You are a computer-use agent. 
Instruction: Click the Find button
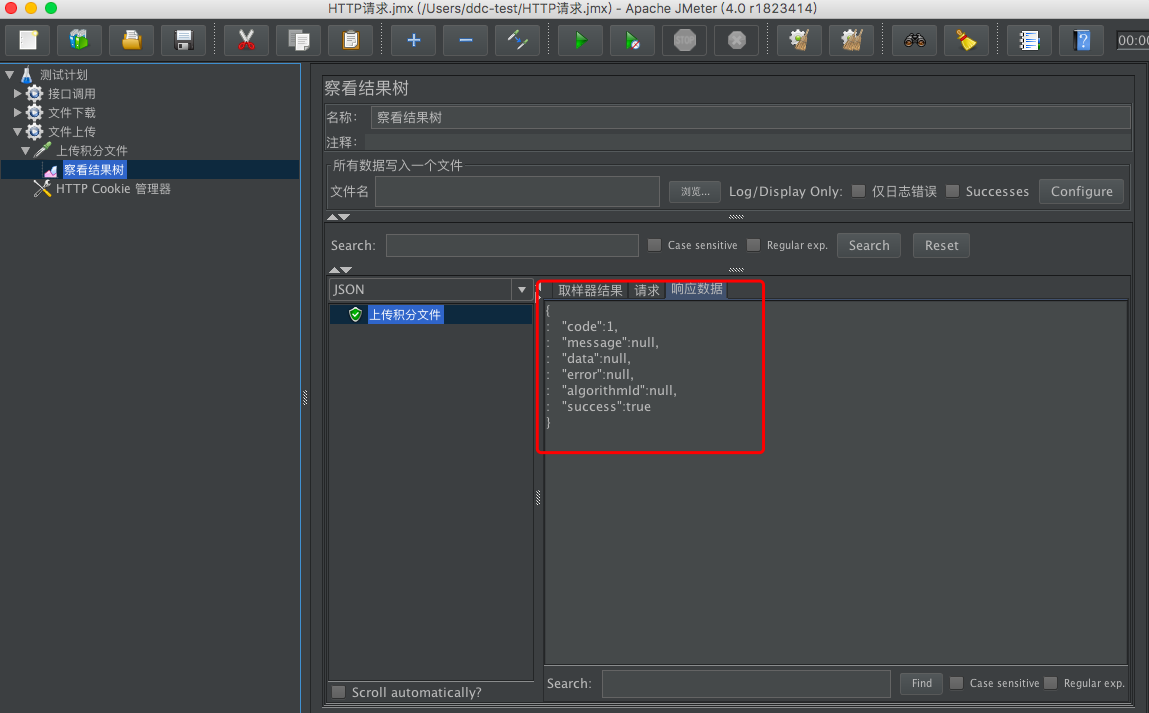pos(922,684)
